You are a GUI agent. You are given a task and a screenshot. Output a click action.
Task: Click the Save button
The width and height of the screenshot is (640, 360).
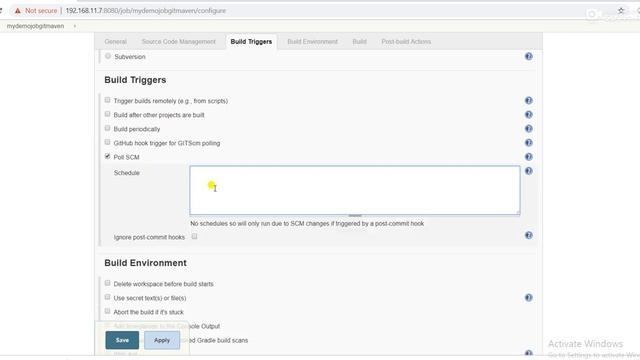(x=122, y=340)
